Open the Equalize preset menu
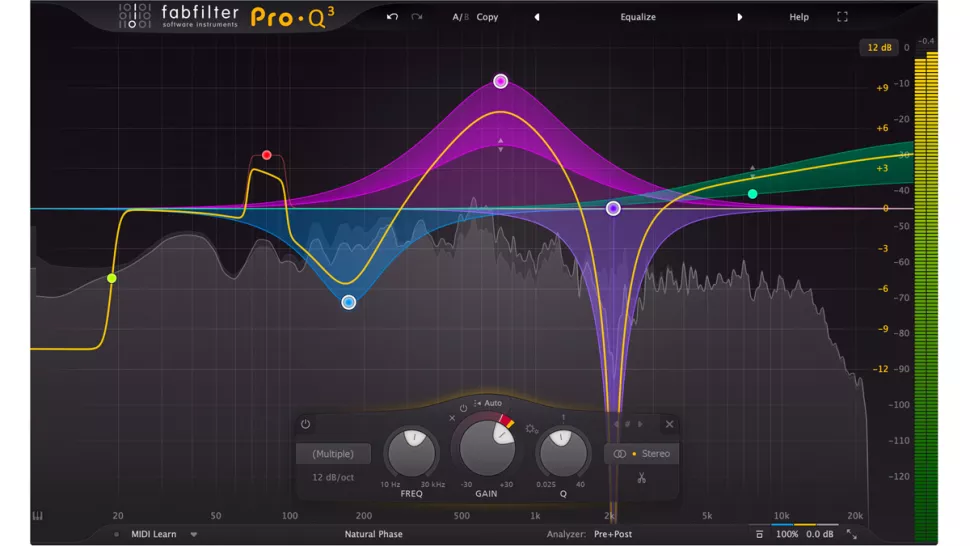This screenshot has height=546, width=970. pyautogui.click(x=637, y=17)
